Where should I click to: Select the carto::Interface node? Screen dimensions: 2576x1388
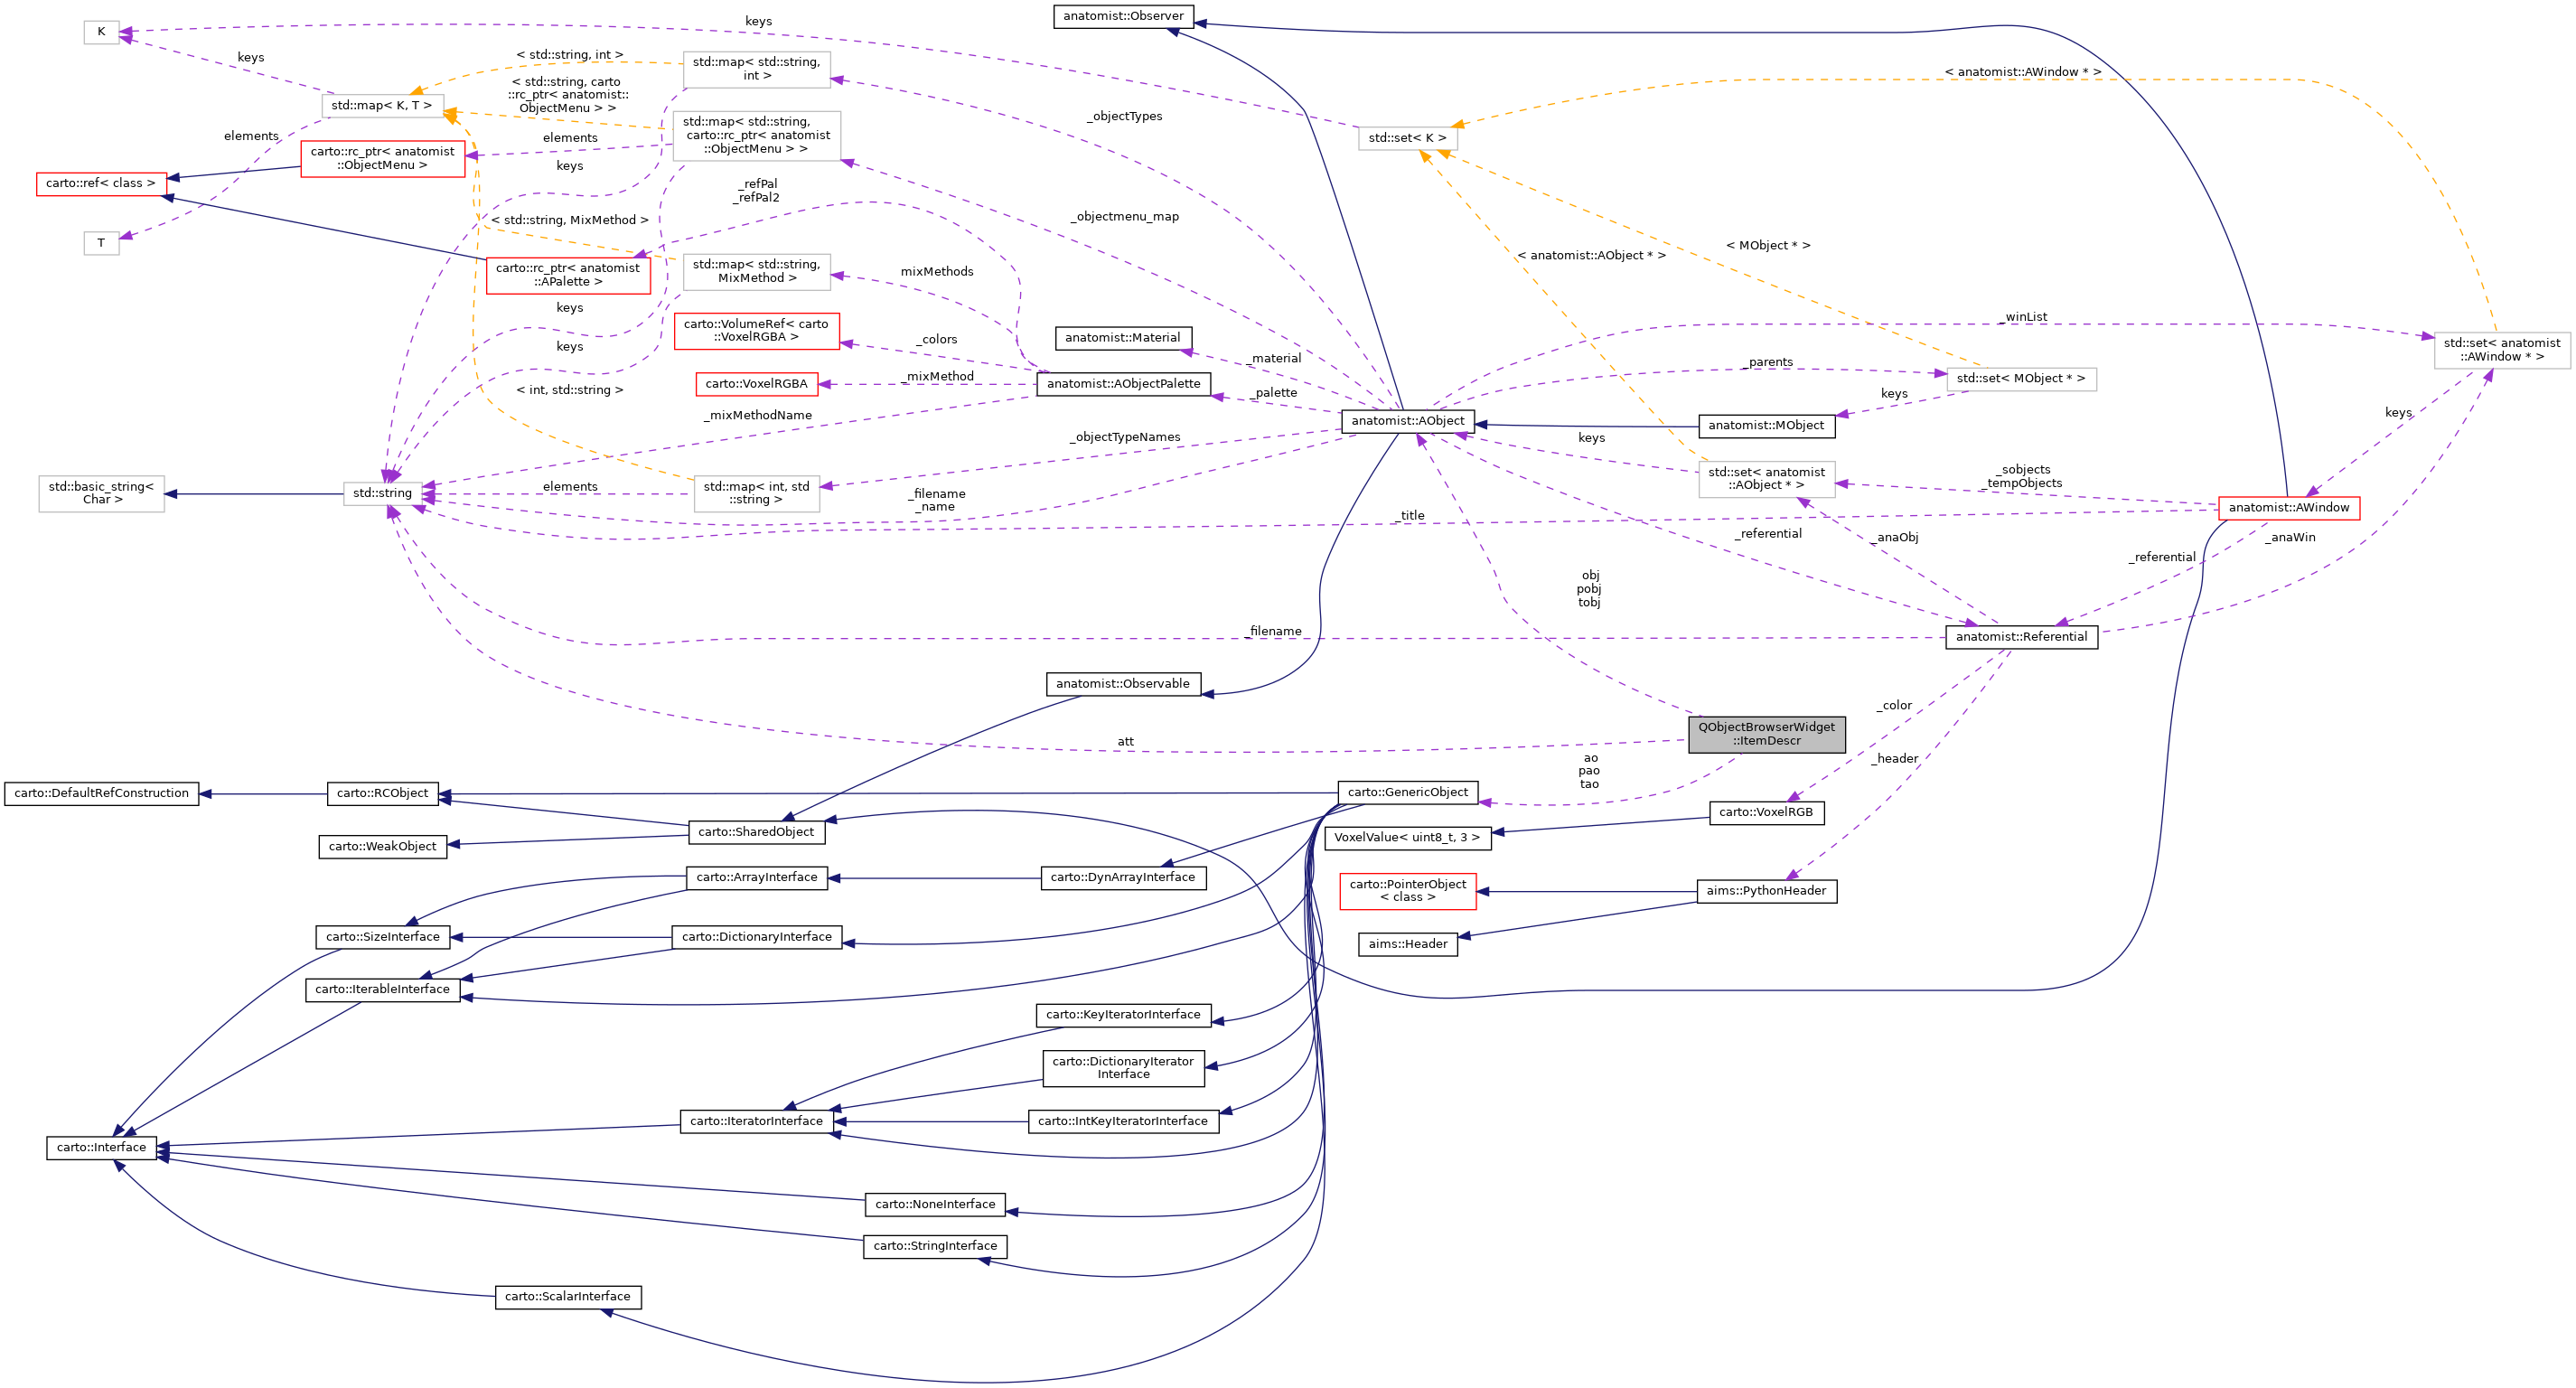click(x=101, y=1148)
